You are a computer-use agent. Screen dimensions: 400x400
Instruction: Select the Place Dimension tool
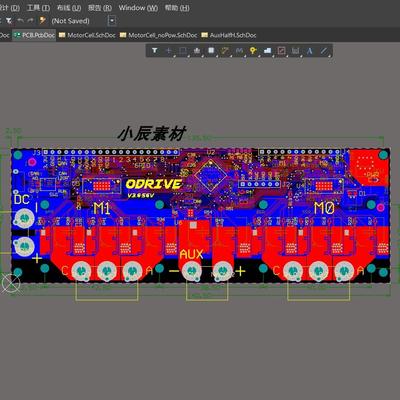pyautogui.click(x=295, y=51)
